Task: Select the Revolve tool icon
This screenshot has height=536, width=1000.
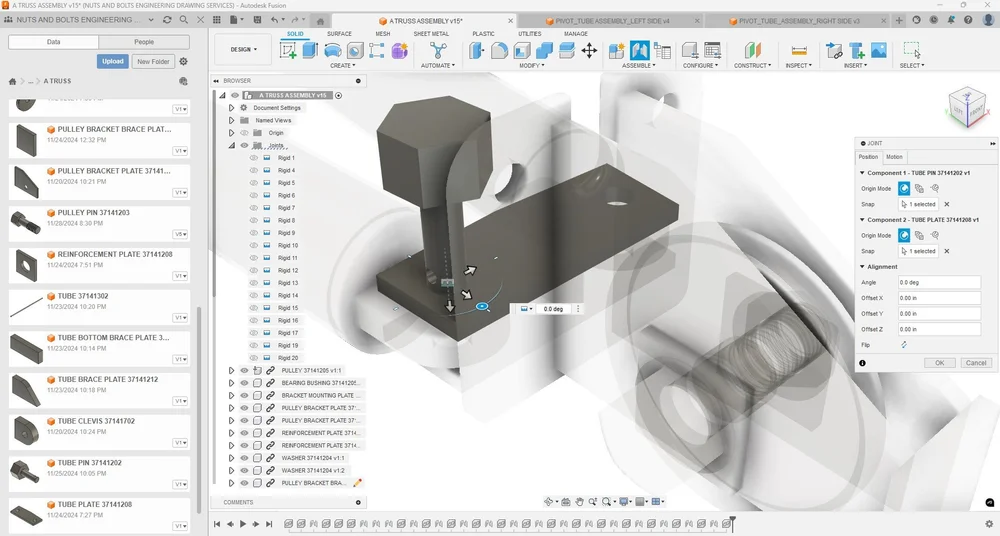Action: [332, 50]
